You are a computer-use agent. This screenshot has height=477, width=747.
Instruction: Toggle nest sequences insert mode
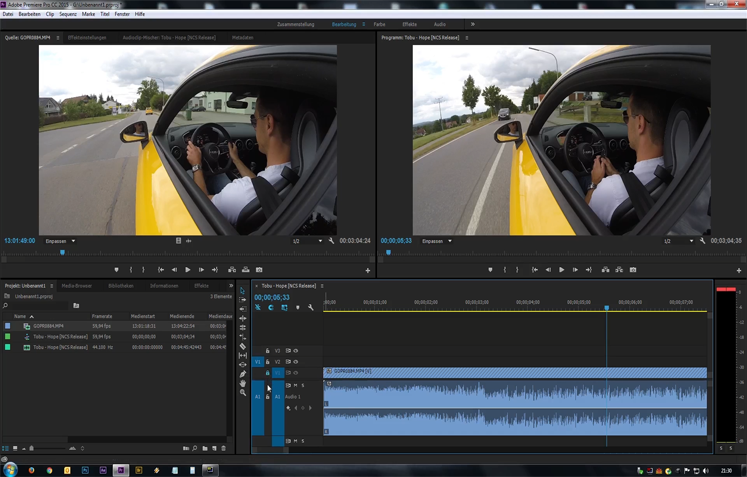pyautogui.click(x=258, y=307)
